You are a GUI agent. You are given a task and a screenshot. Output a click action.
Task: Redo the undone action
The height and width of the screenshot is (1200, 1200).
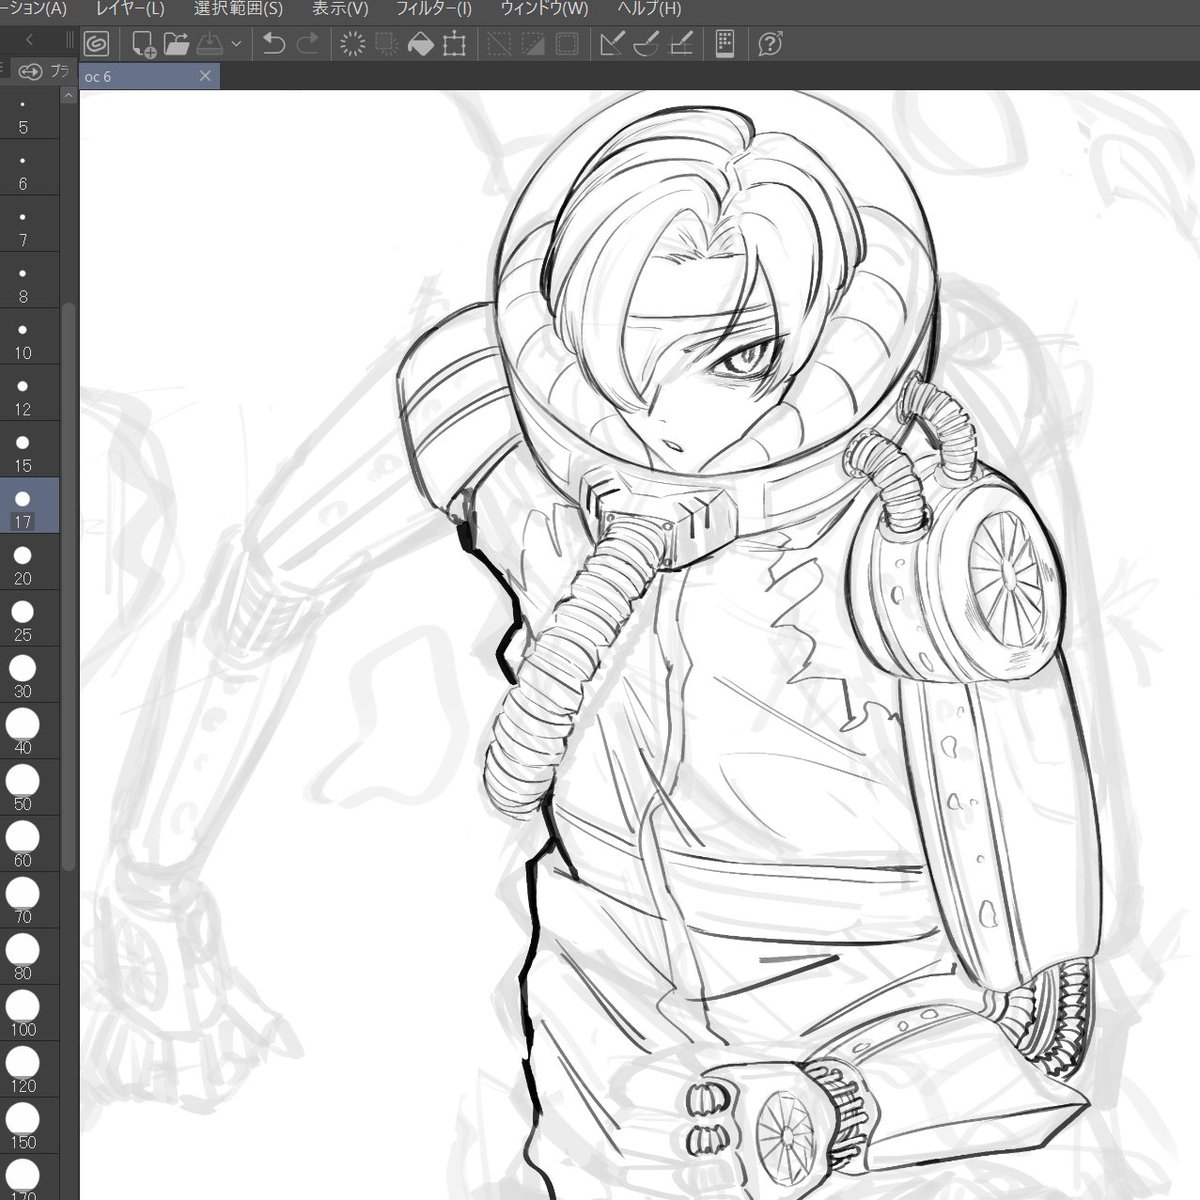(x=308, y=44)
